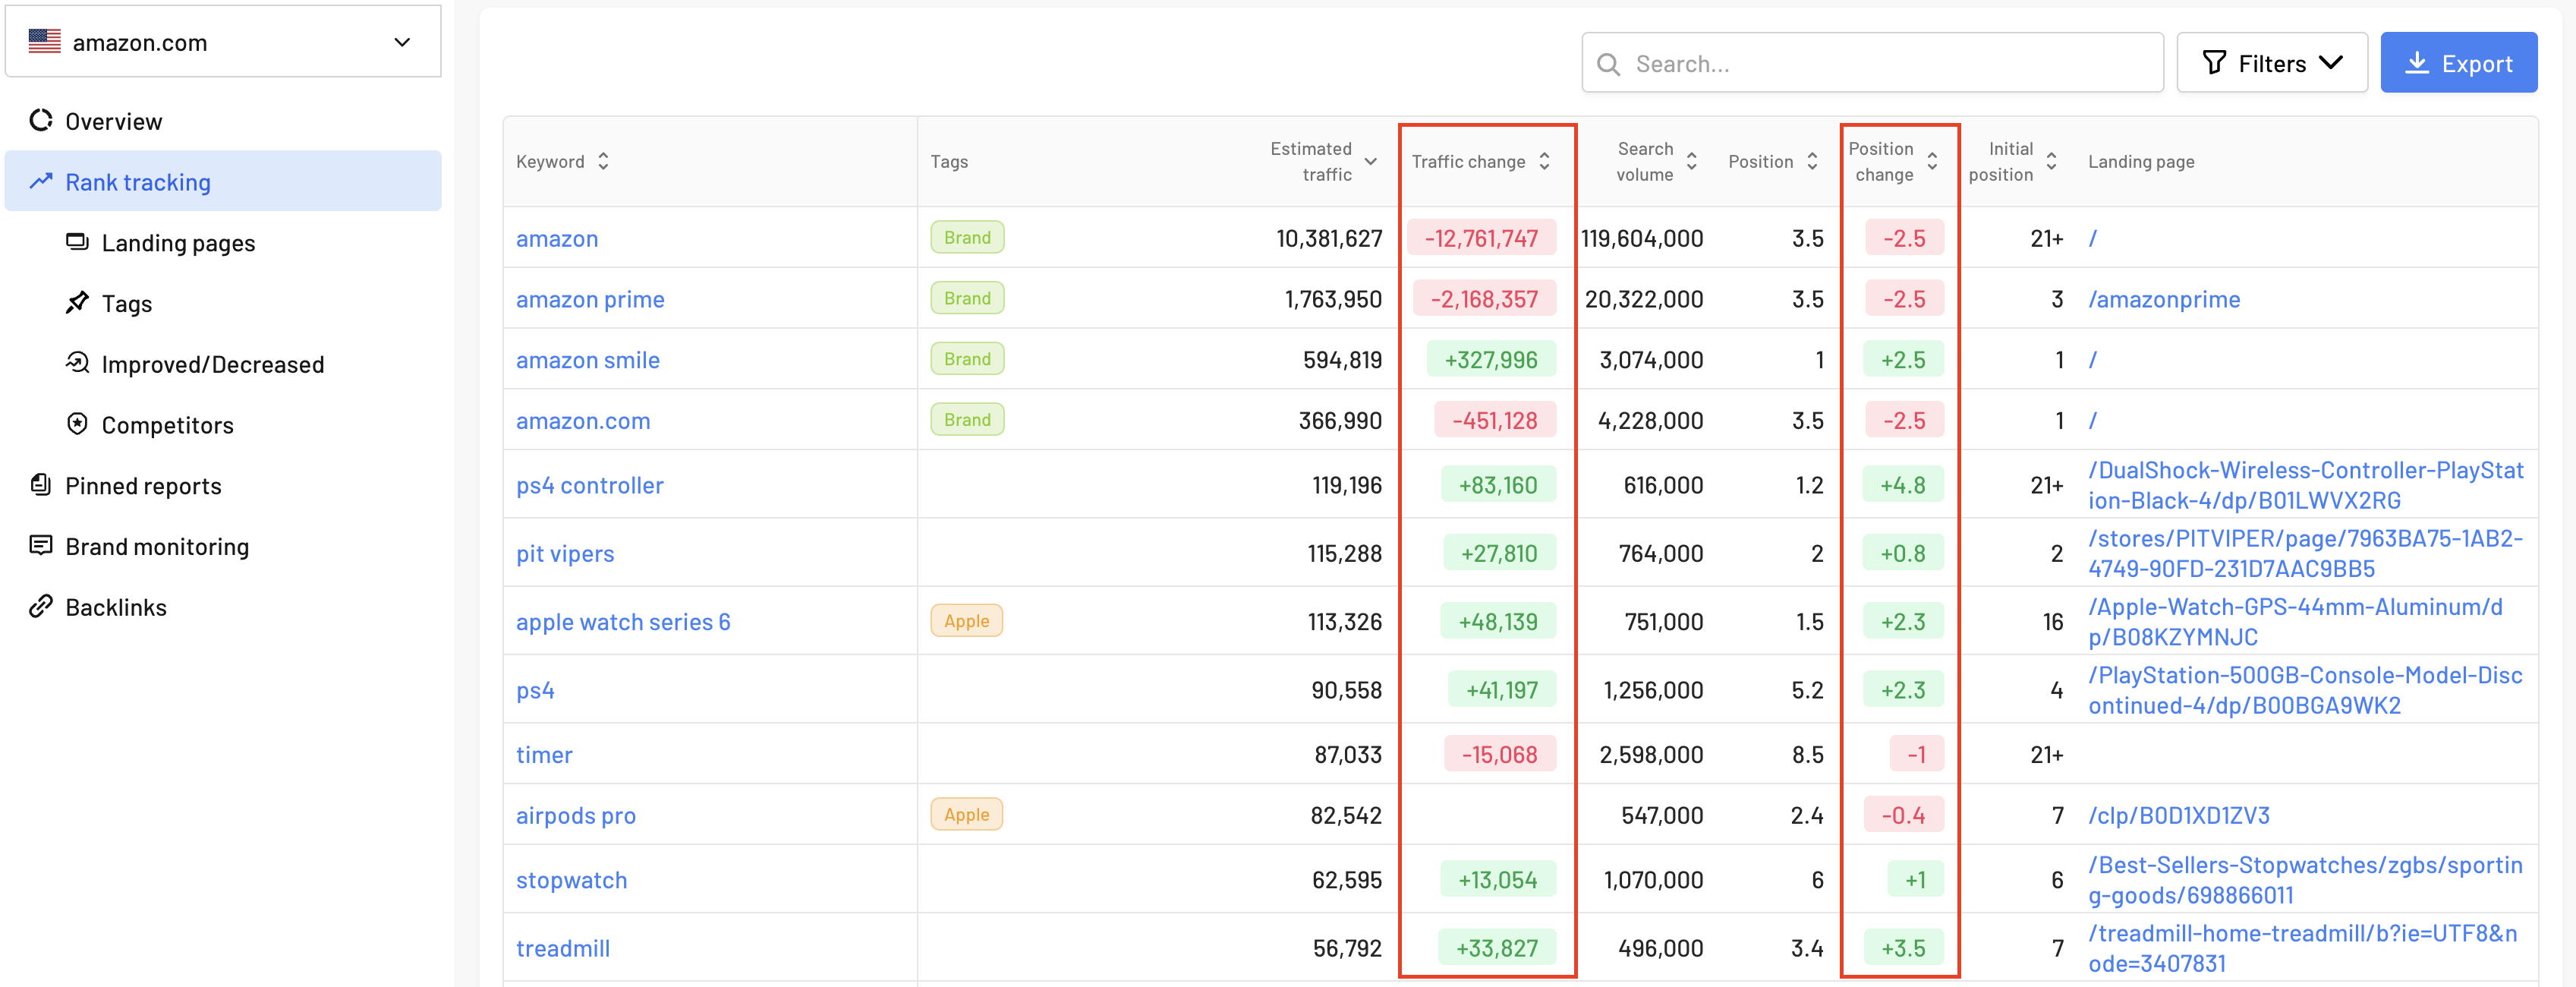2576x987 pixels.
Task: Click the Brand tag on the amazon row
Action: (x=967, y=237)
